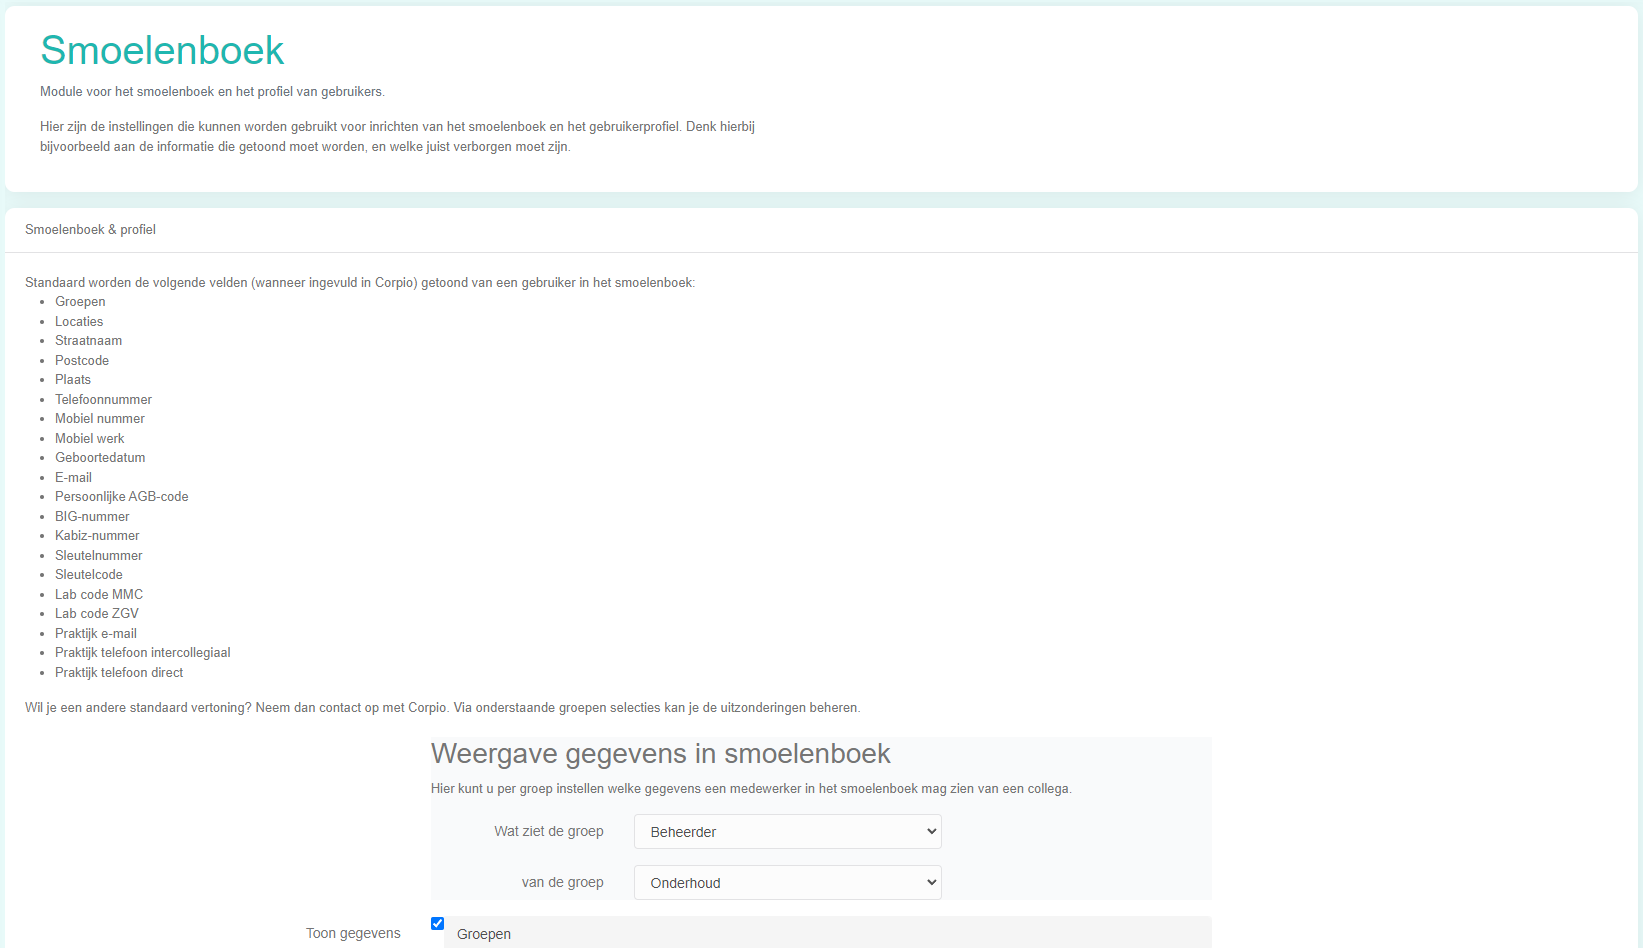Click the 'Weergave gegevens in smoelenboek' heading
The height and width of the screenshot is (948, 1643).
(660, 753)
